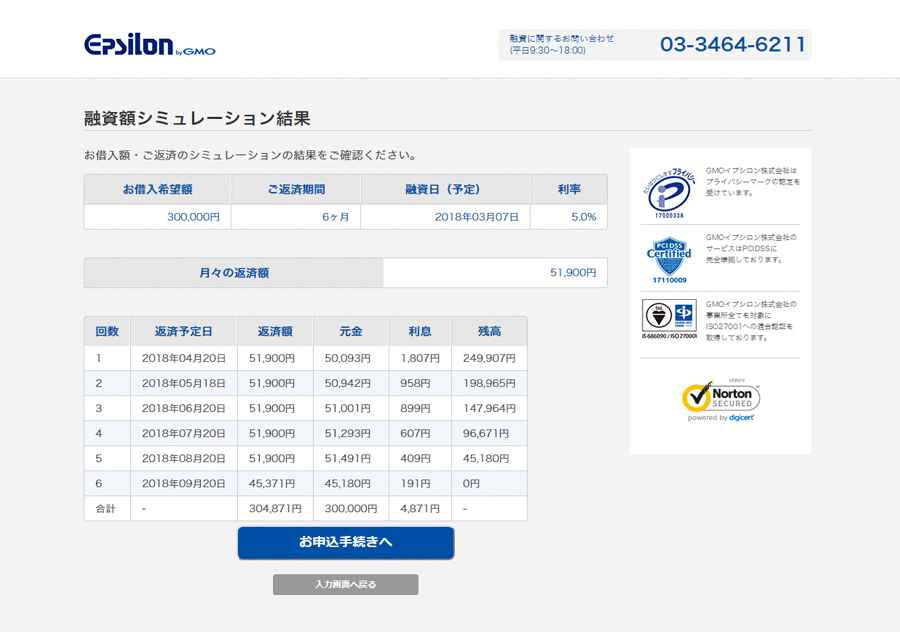This screenshot has height=632, width=900.
Task: Click the interest 1,807円 cell
Action: click(420, 358)
